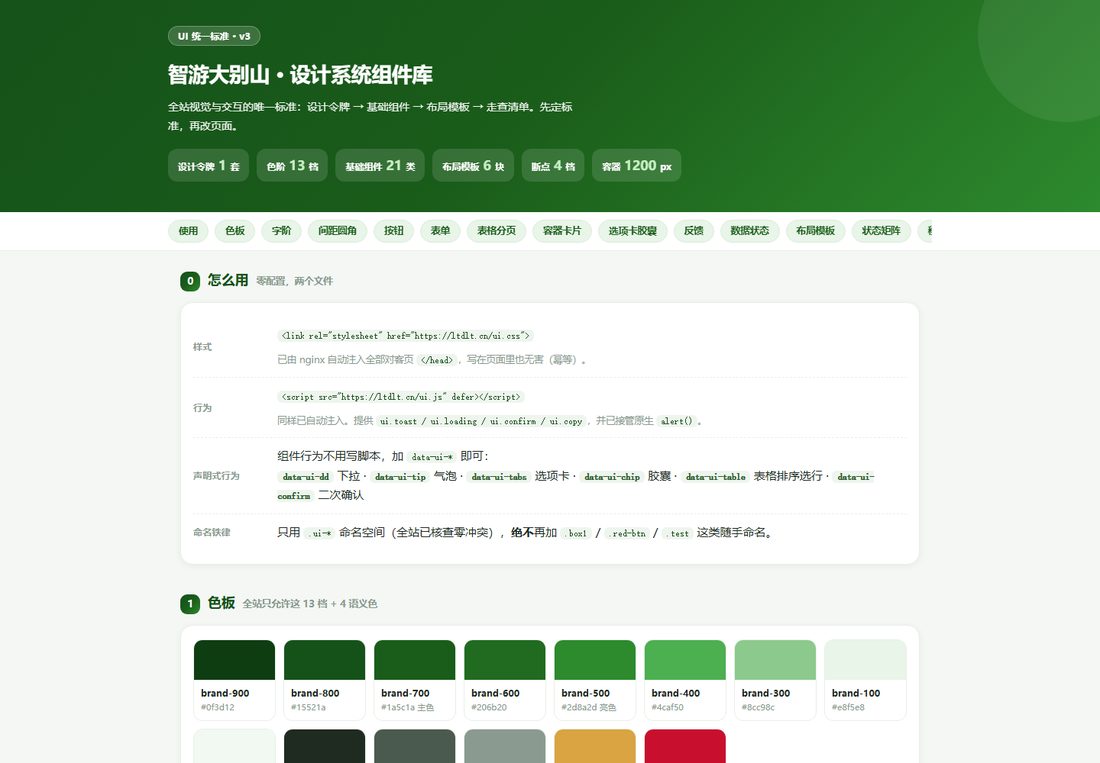Image resolution: width=1100 pixels, height=763 pixels.
Task: Open the 色板 nav chip
Action: point(235,231)
